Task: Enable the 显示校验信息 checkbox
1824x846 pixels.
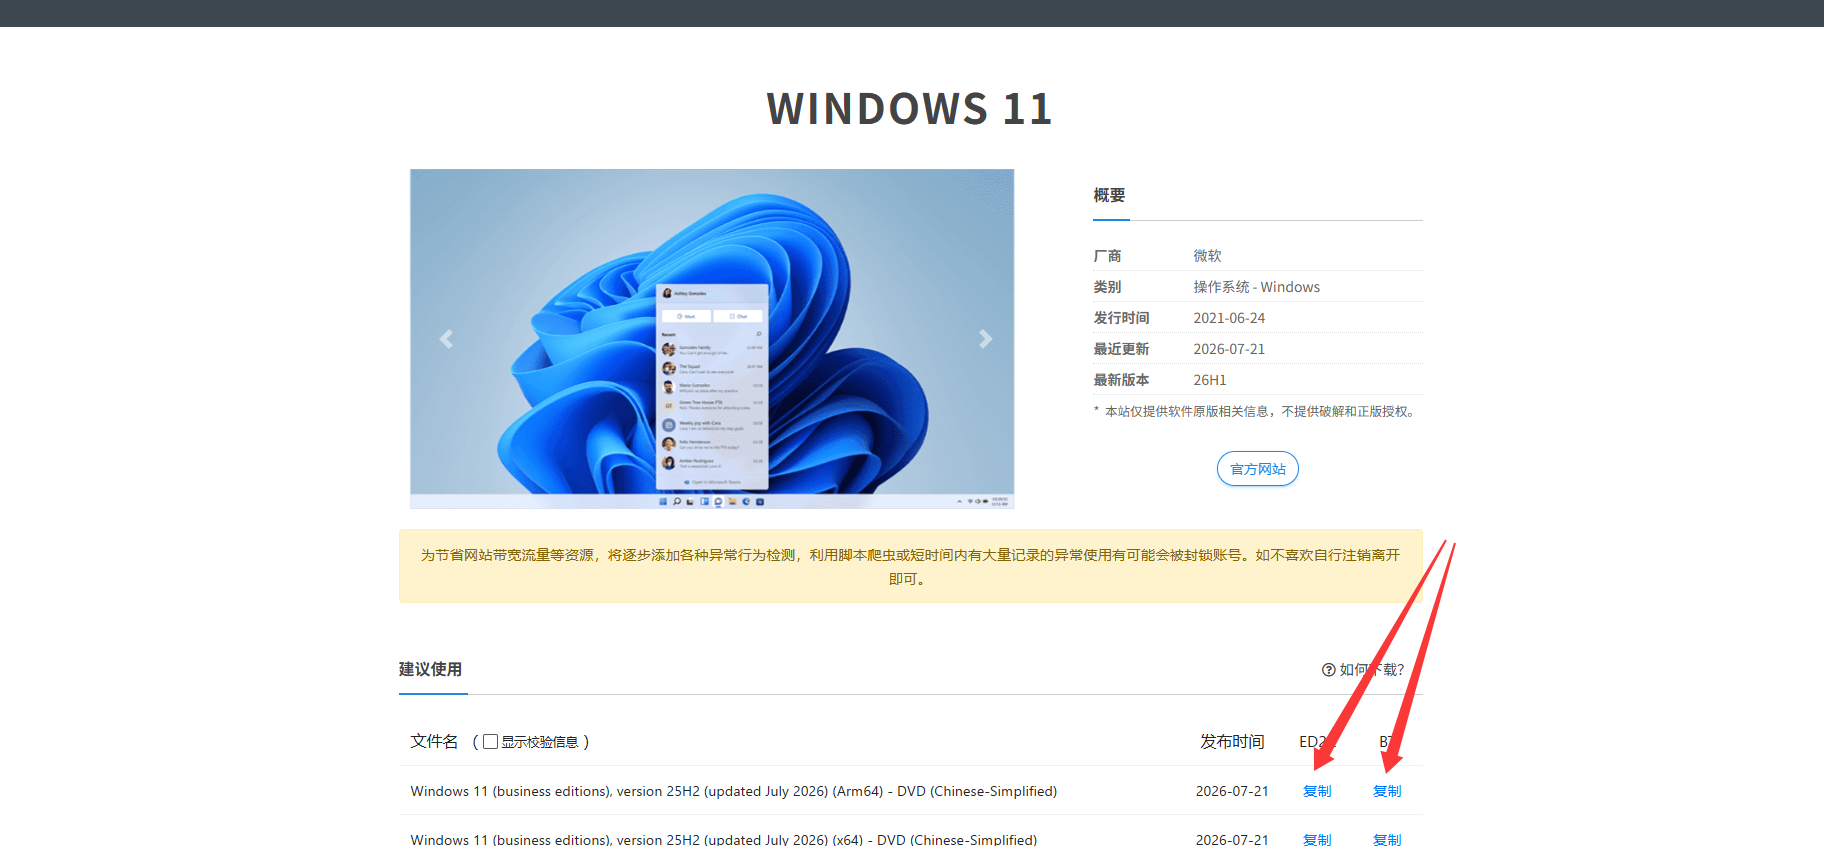Action: click(490, 742)
